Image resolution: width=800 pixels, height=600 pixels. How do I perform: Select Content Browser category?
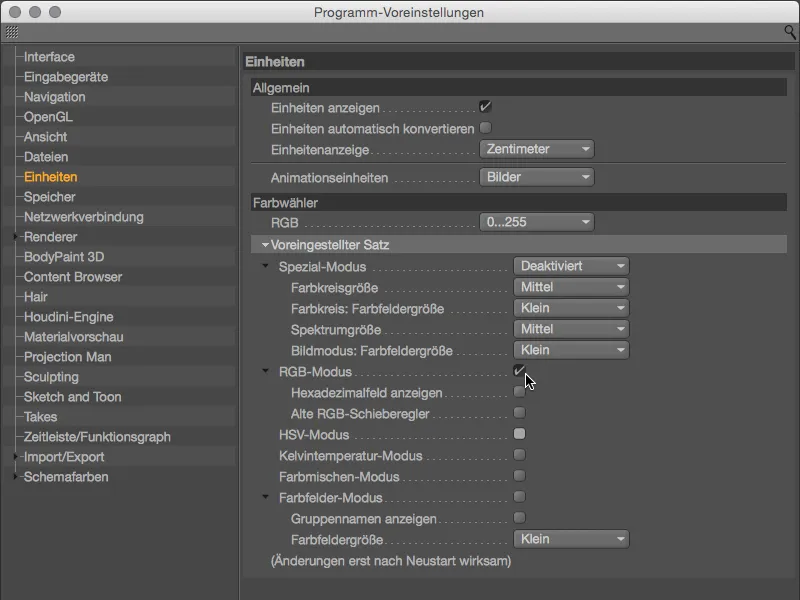coord(73,277)
